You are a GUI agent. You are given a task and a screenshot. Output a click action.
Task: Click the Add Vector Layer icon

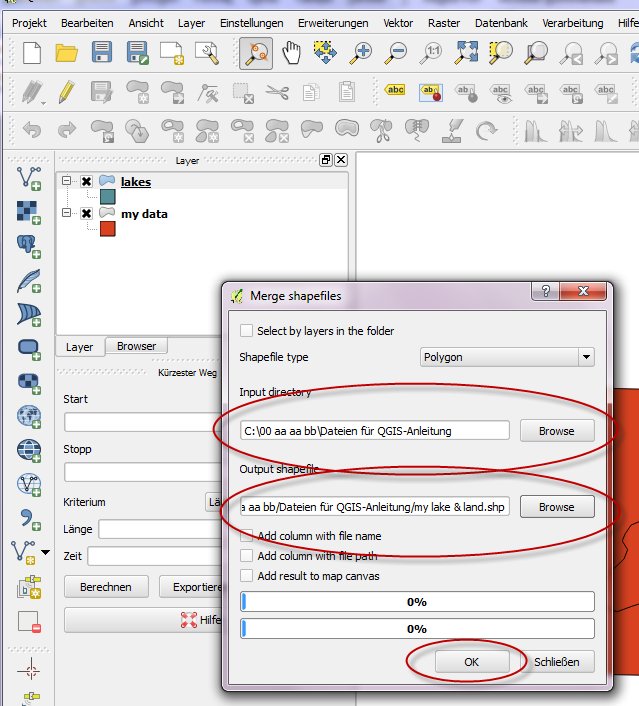(28, 178)
